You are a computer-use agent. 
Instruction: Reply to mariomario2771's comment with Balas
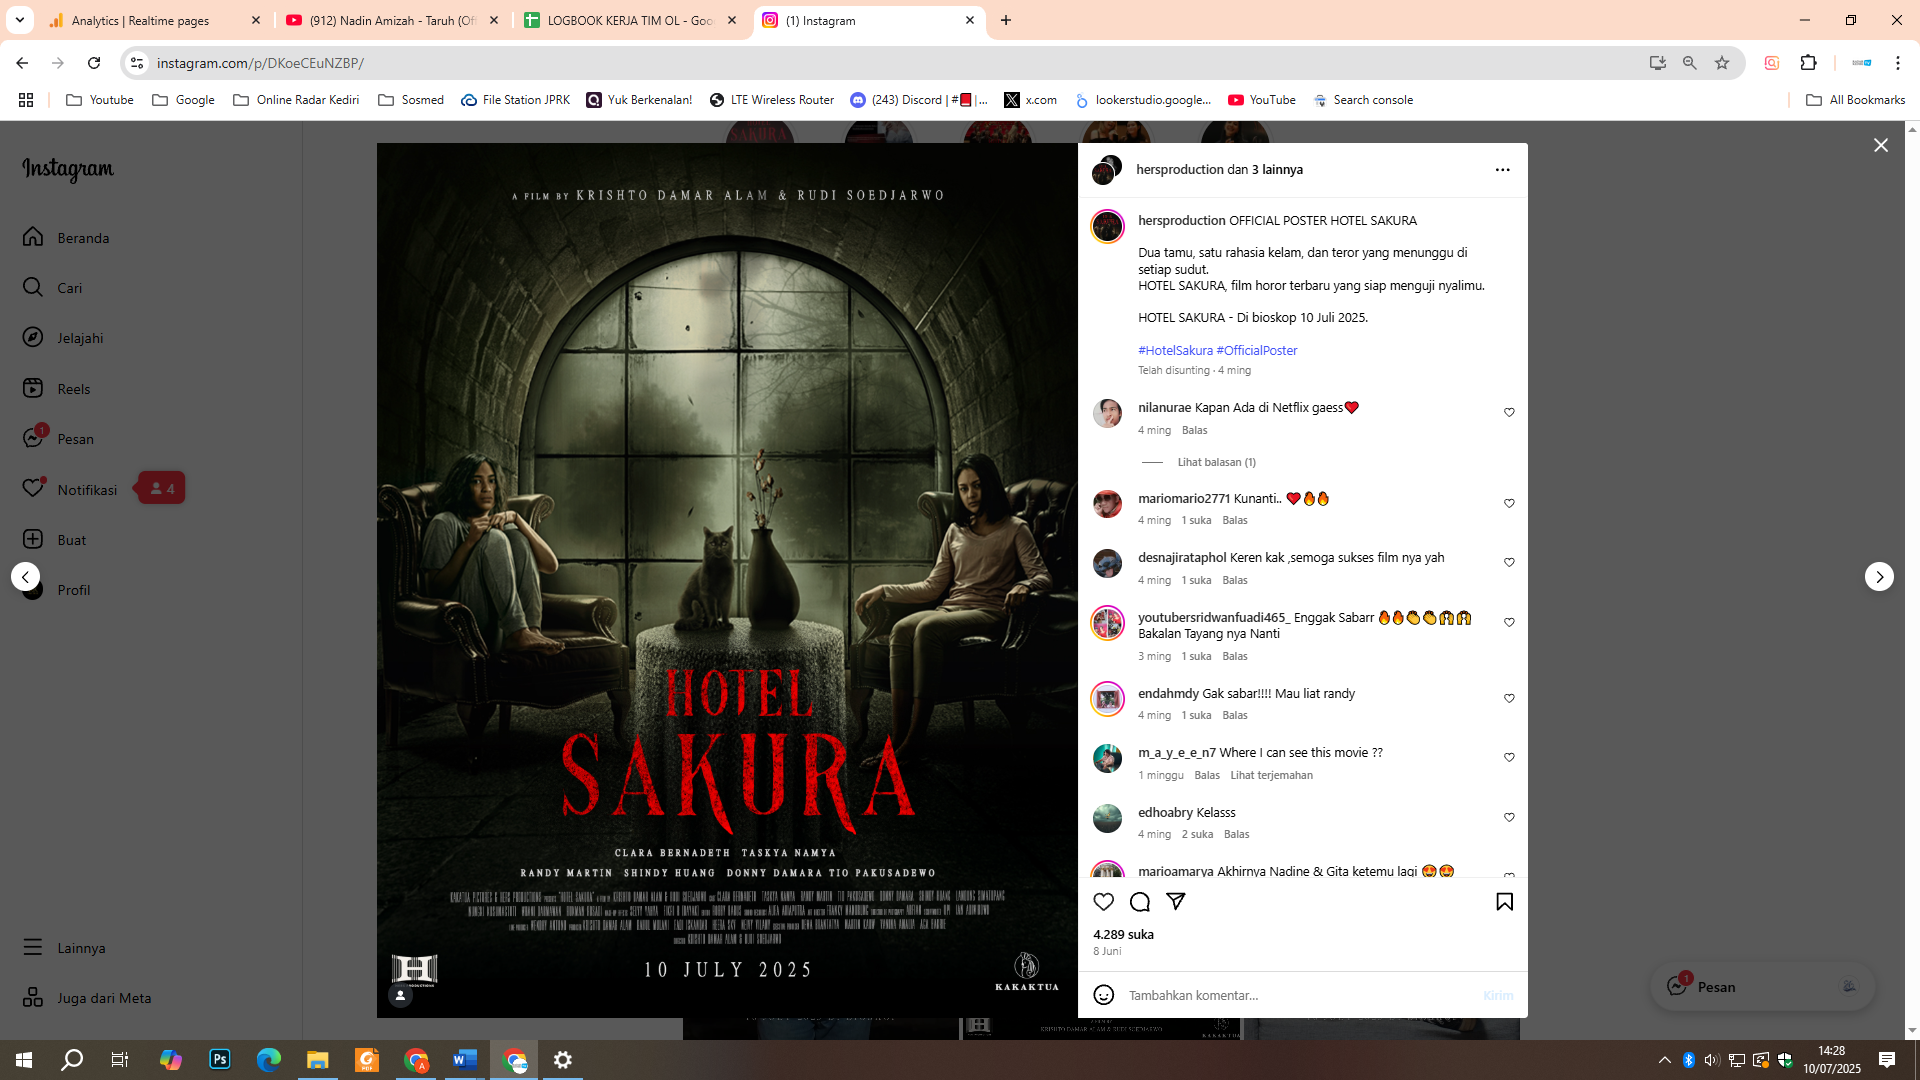[x=1235, y=520]
